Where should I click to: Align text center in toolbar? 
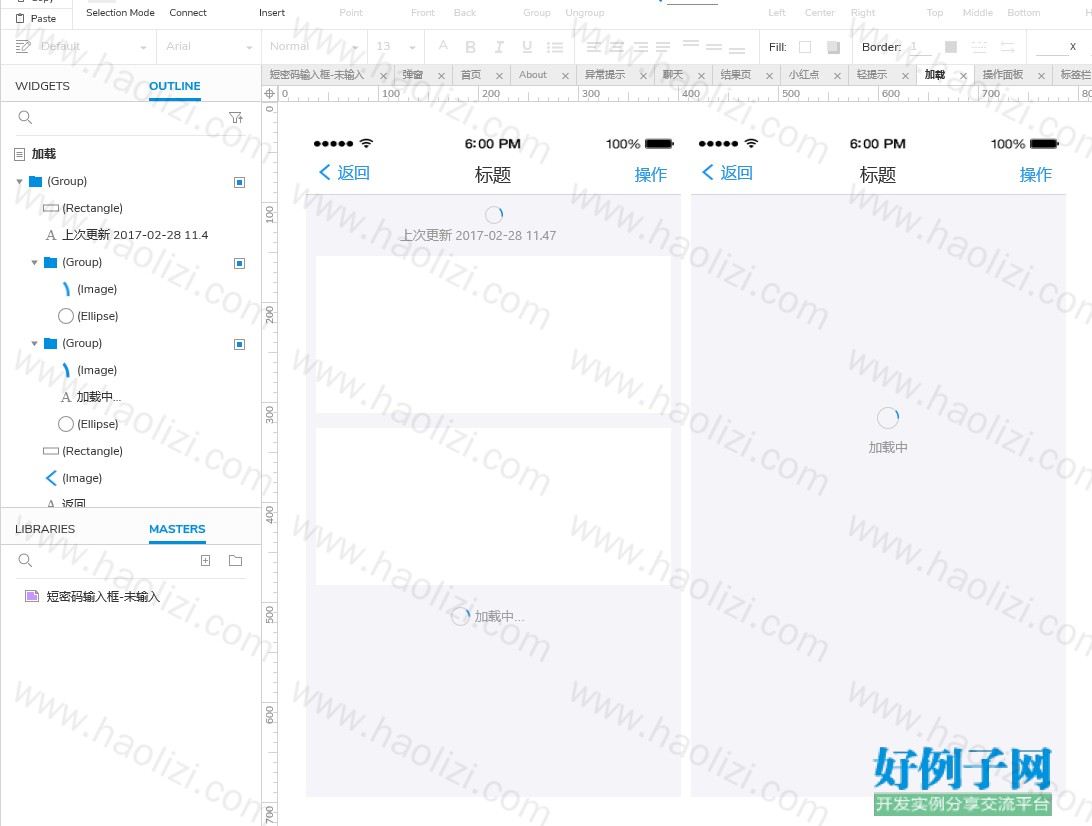click(x=617, y=47)
